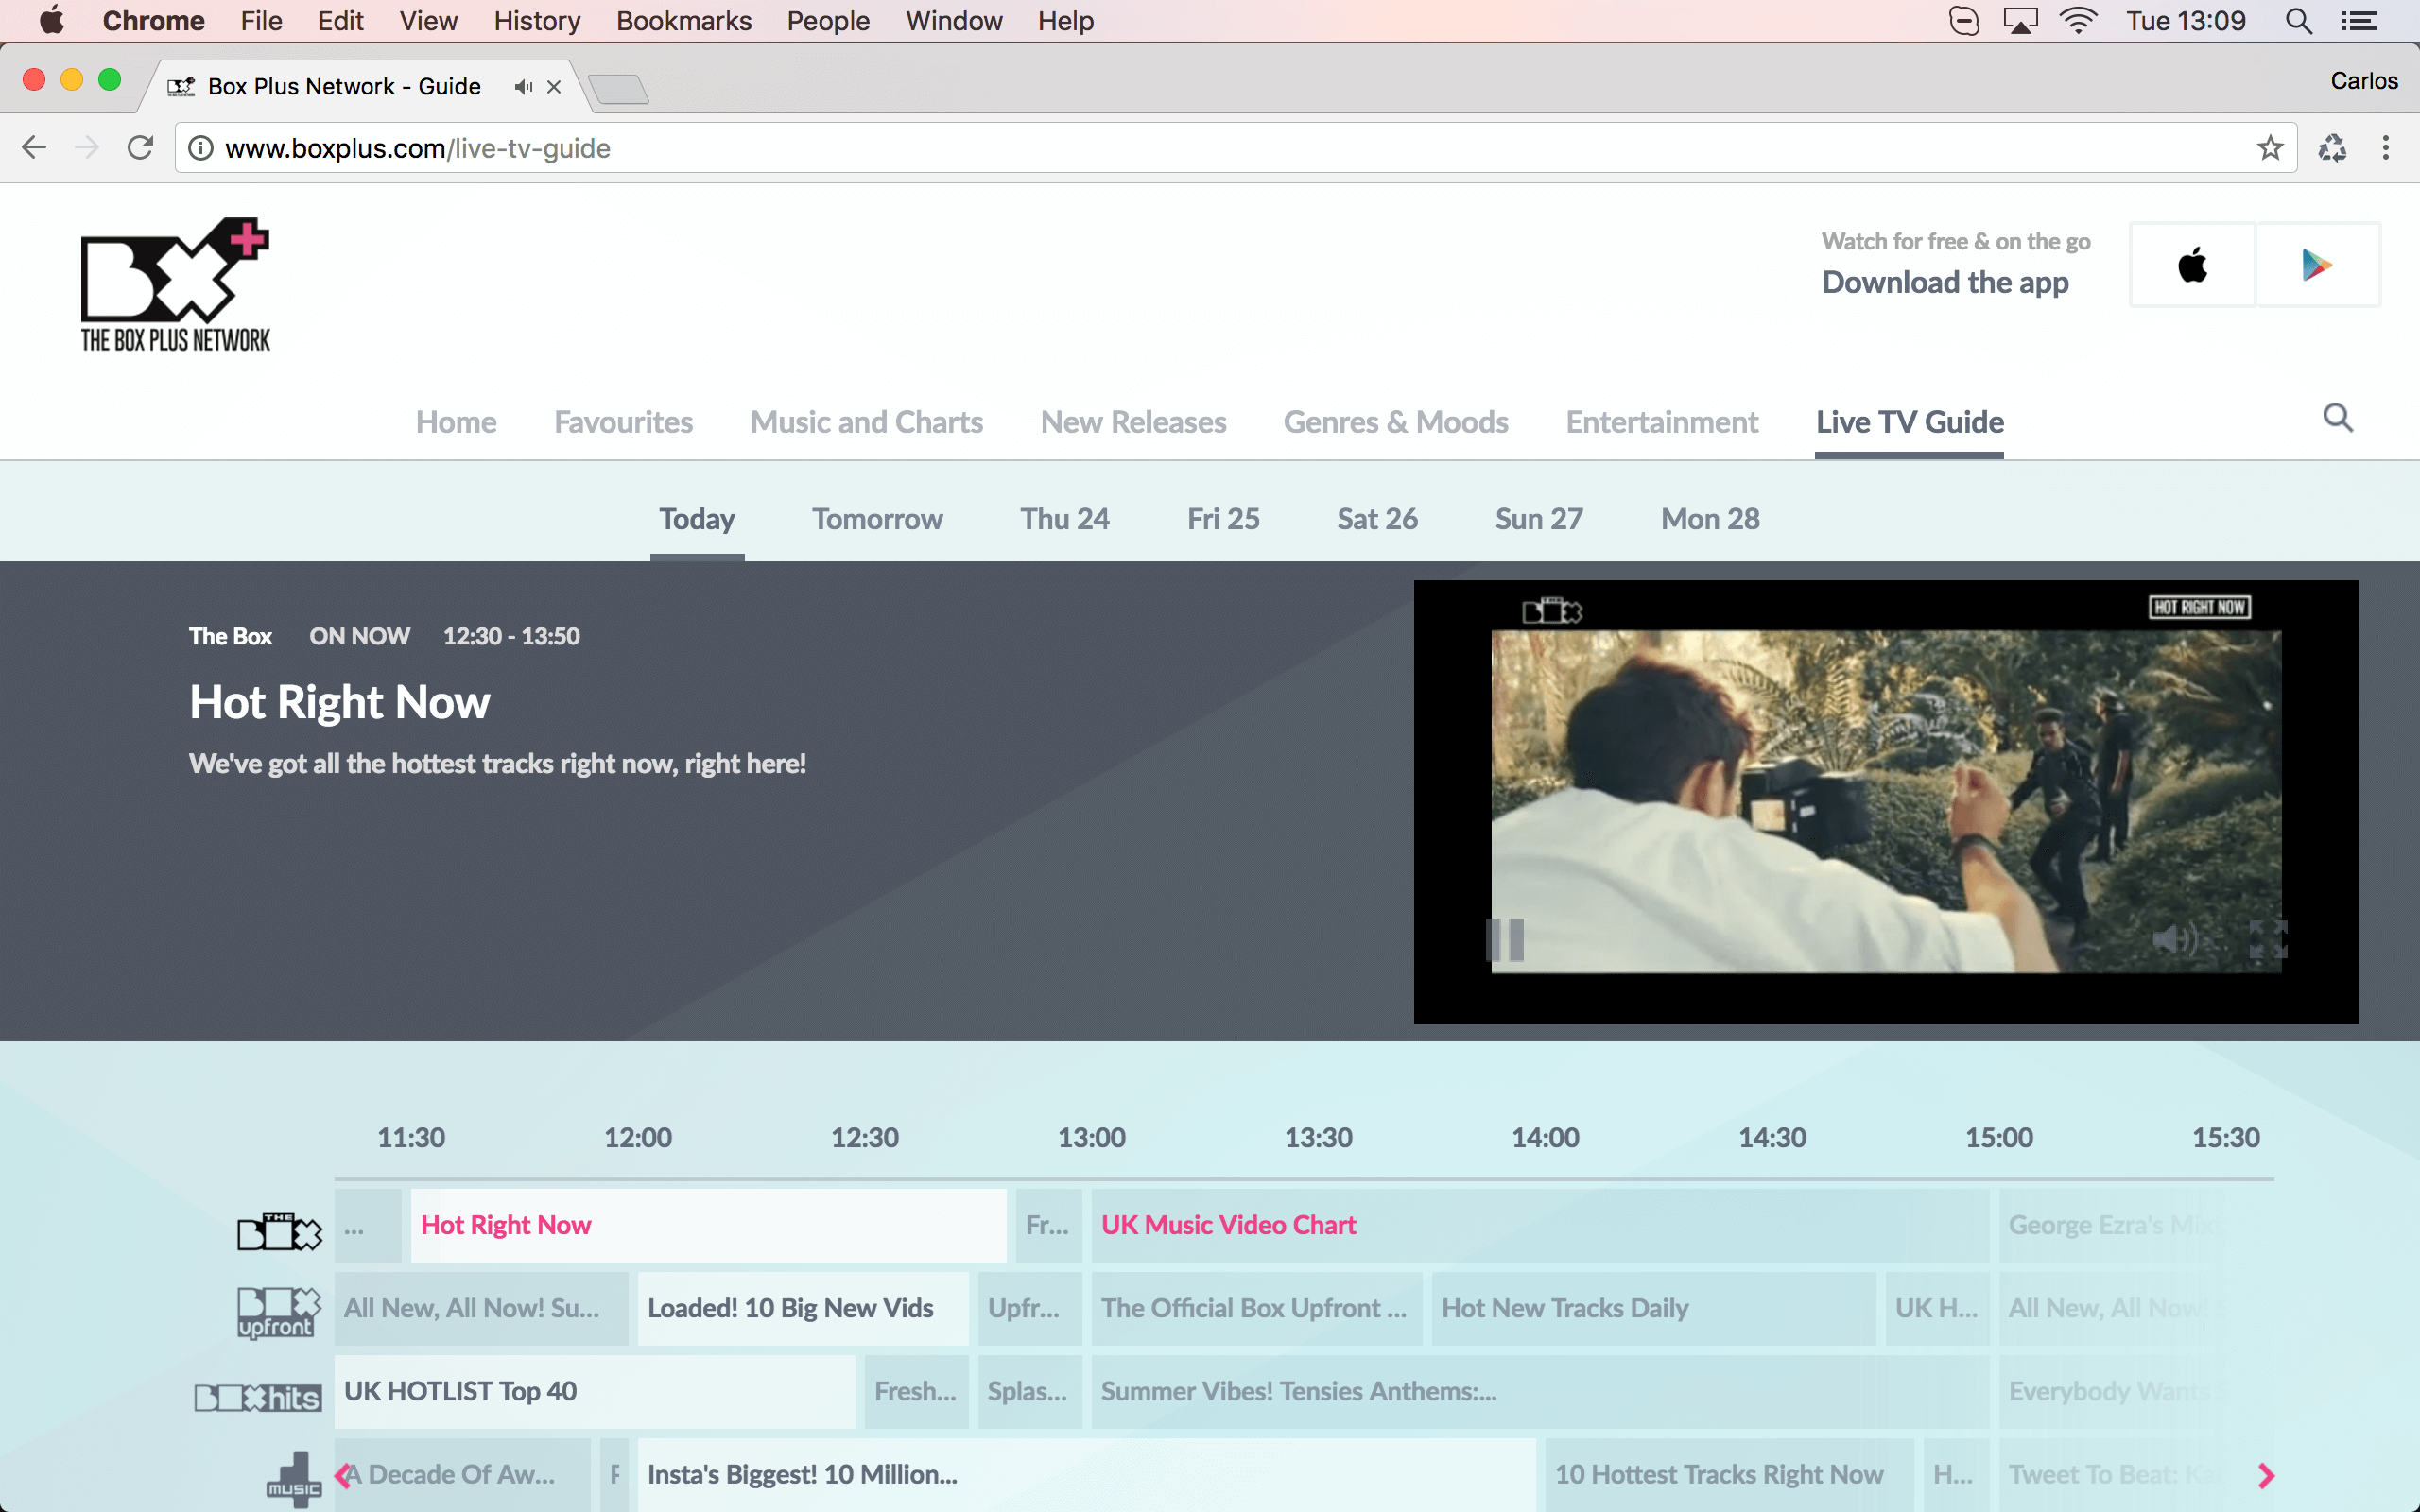Mute the video player volume icon
Image resolution: width=2420 pixels, height=1512 pixels.
[2175, 939]
